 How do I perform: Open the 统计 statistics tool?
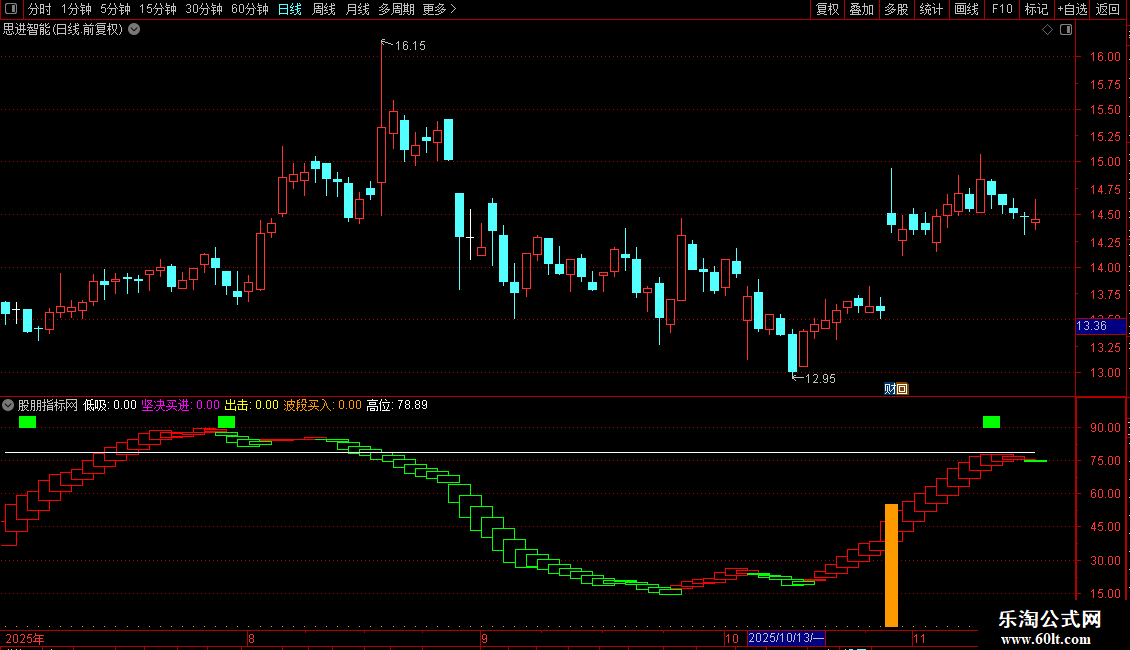click(x=930, y=9)
